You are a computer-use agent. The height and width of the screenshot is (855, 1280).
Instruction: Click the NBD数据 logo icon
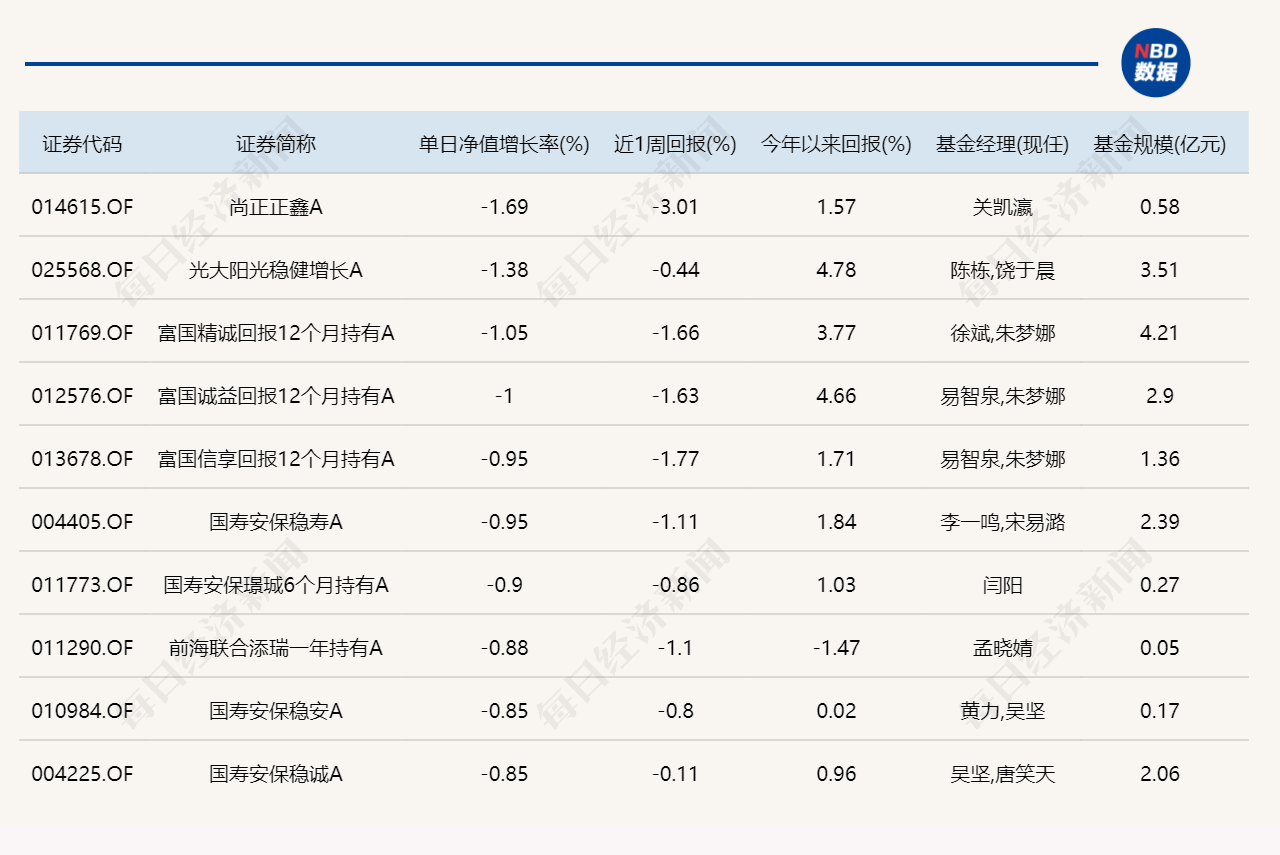tap(1155, 62)
